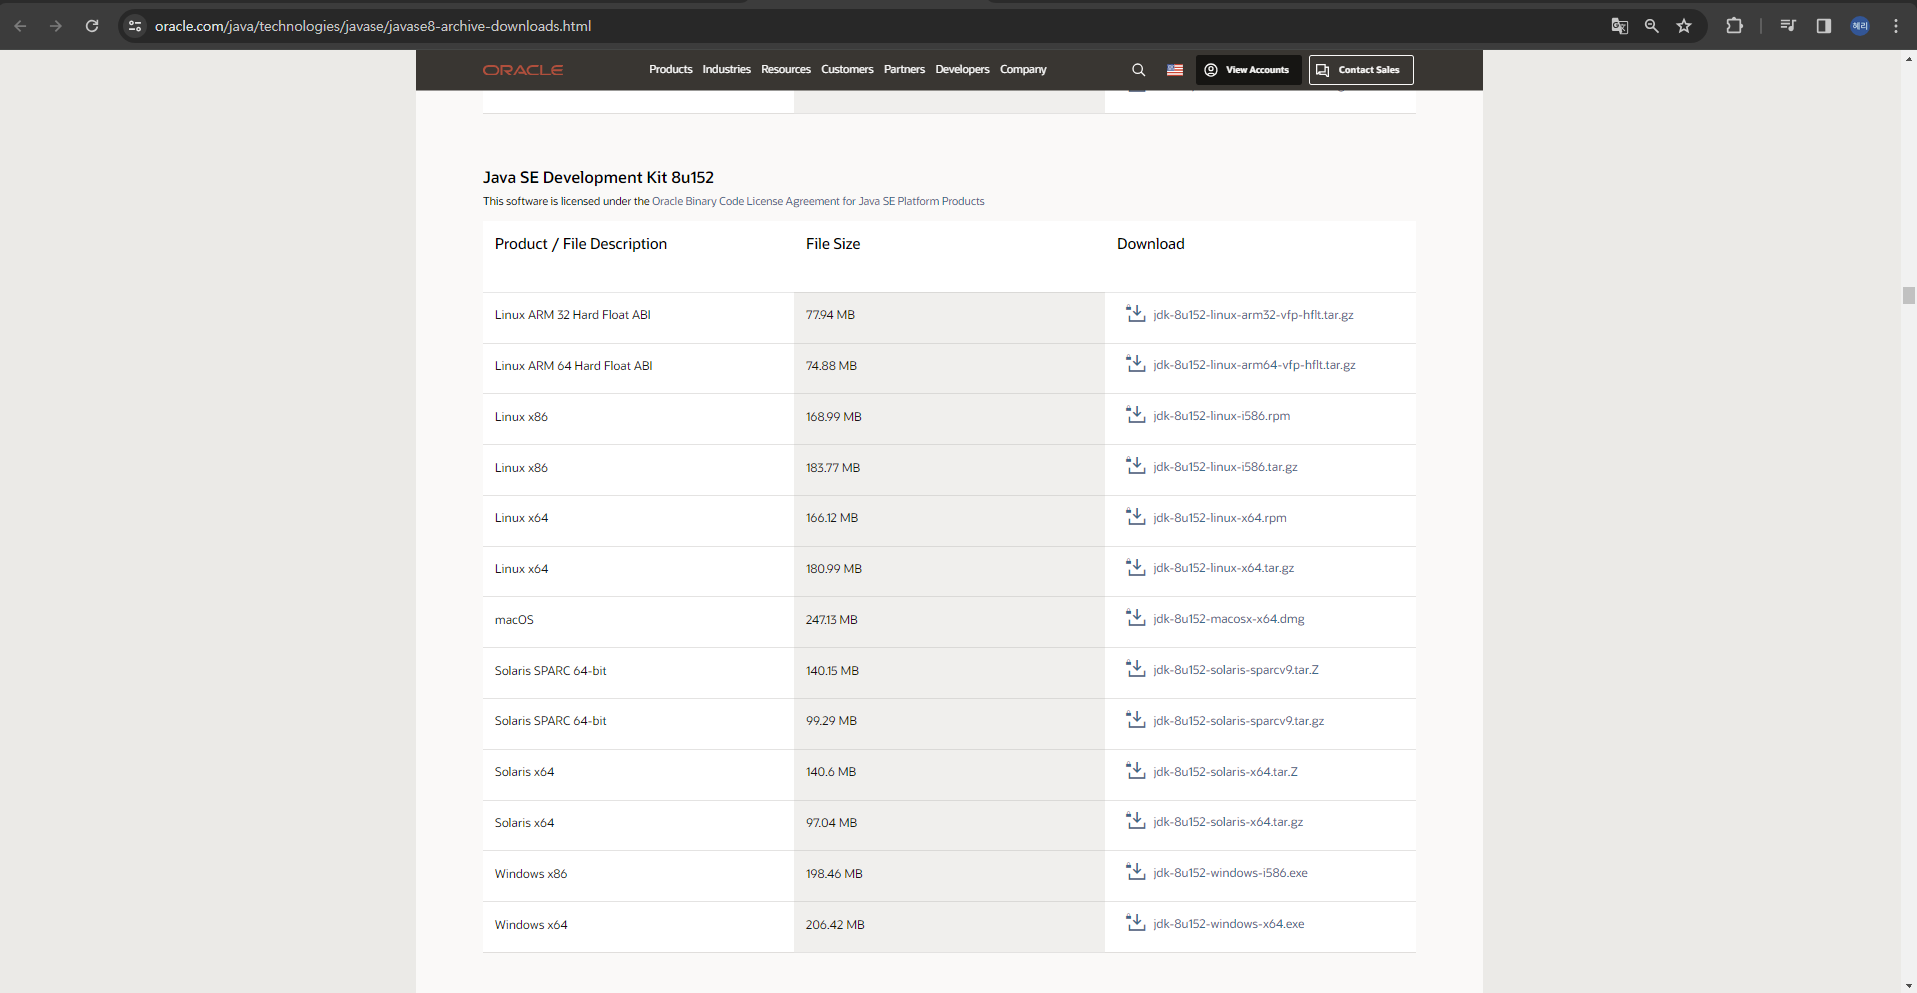Screen dimensions: 1917x993
Task: Open the site search magnifier icon
Action: coord(1138,70)
